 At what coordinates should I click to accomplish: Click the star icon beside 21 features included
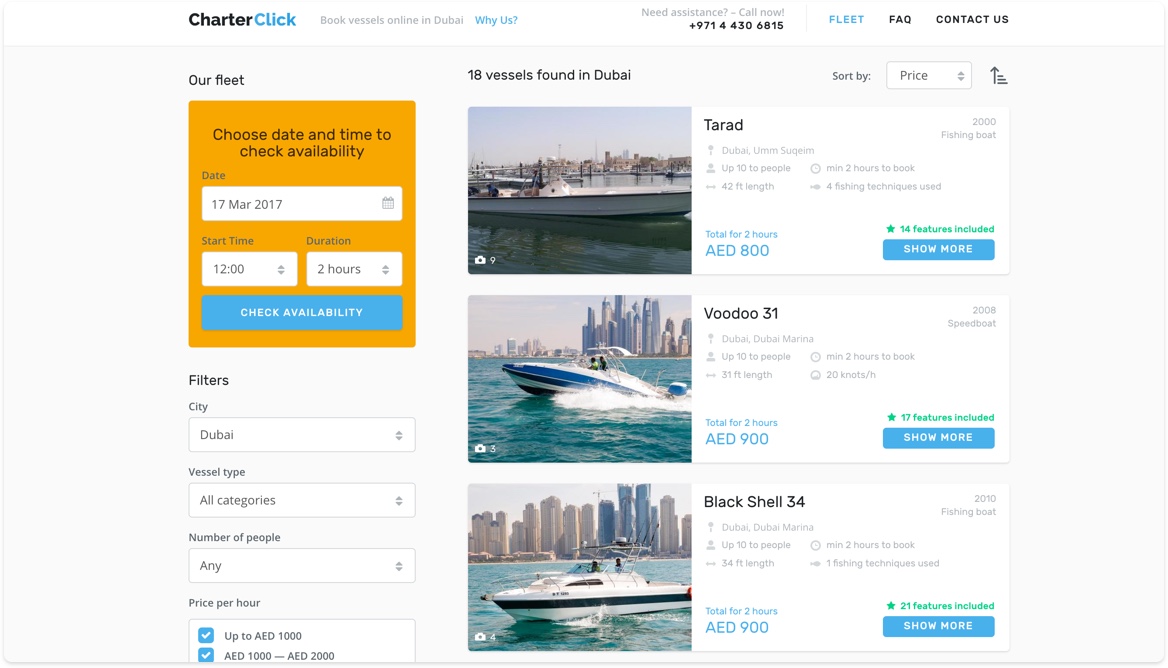(x=890, y=605)
